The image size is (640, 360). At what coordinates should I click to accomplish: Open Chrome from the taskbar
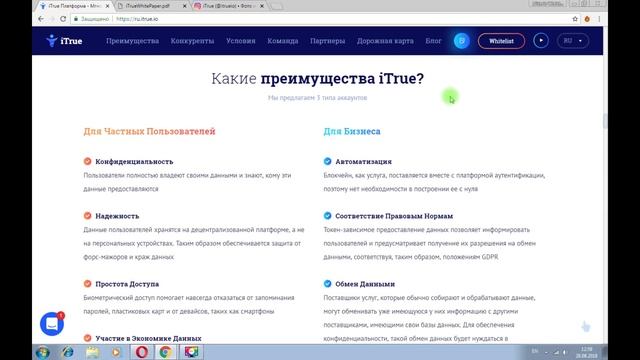coord(165,352)
